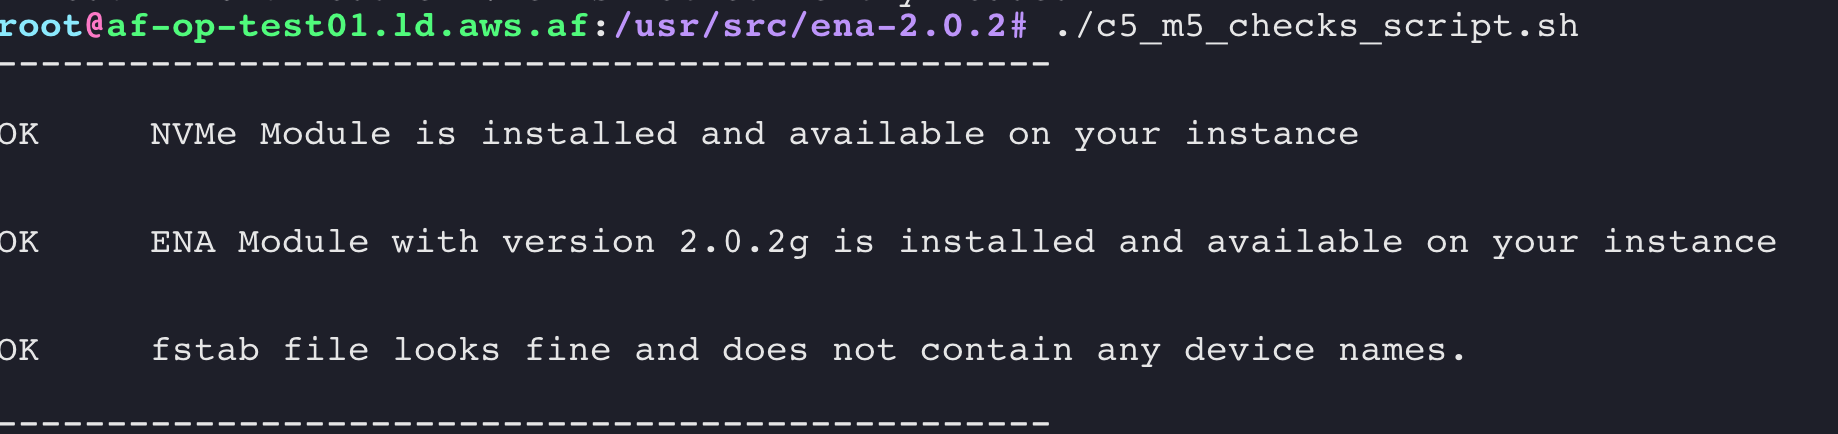Click the top dashed separator line

point(525,65)
